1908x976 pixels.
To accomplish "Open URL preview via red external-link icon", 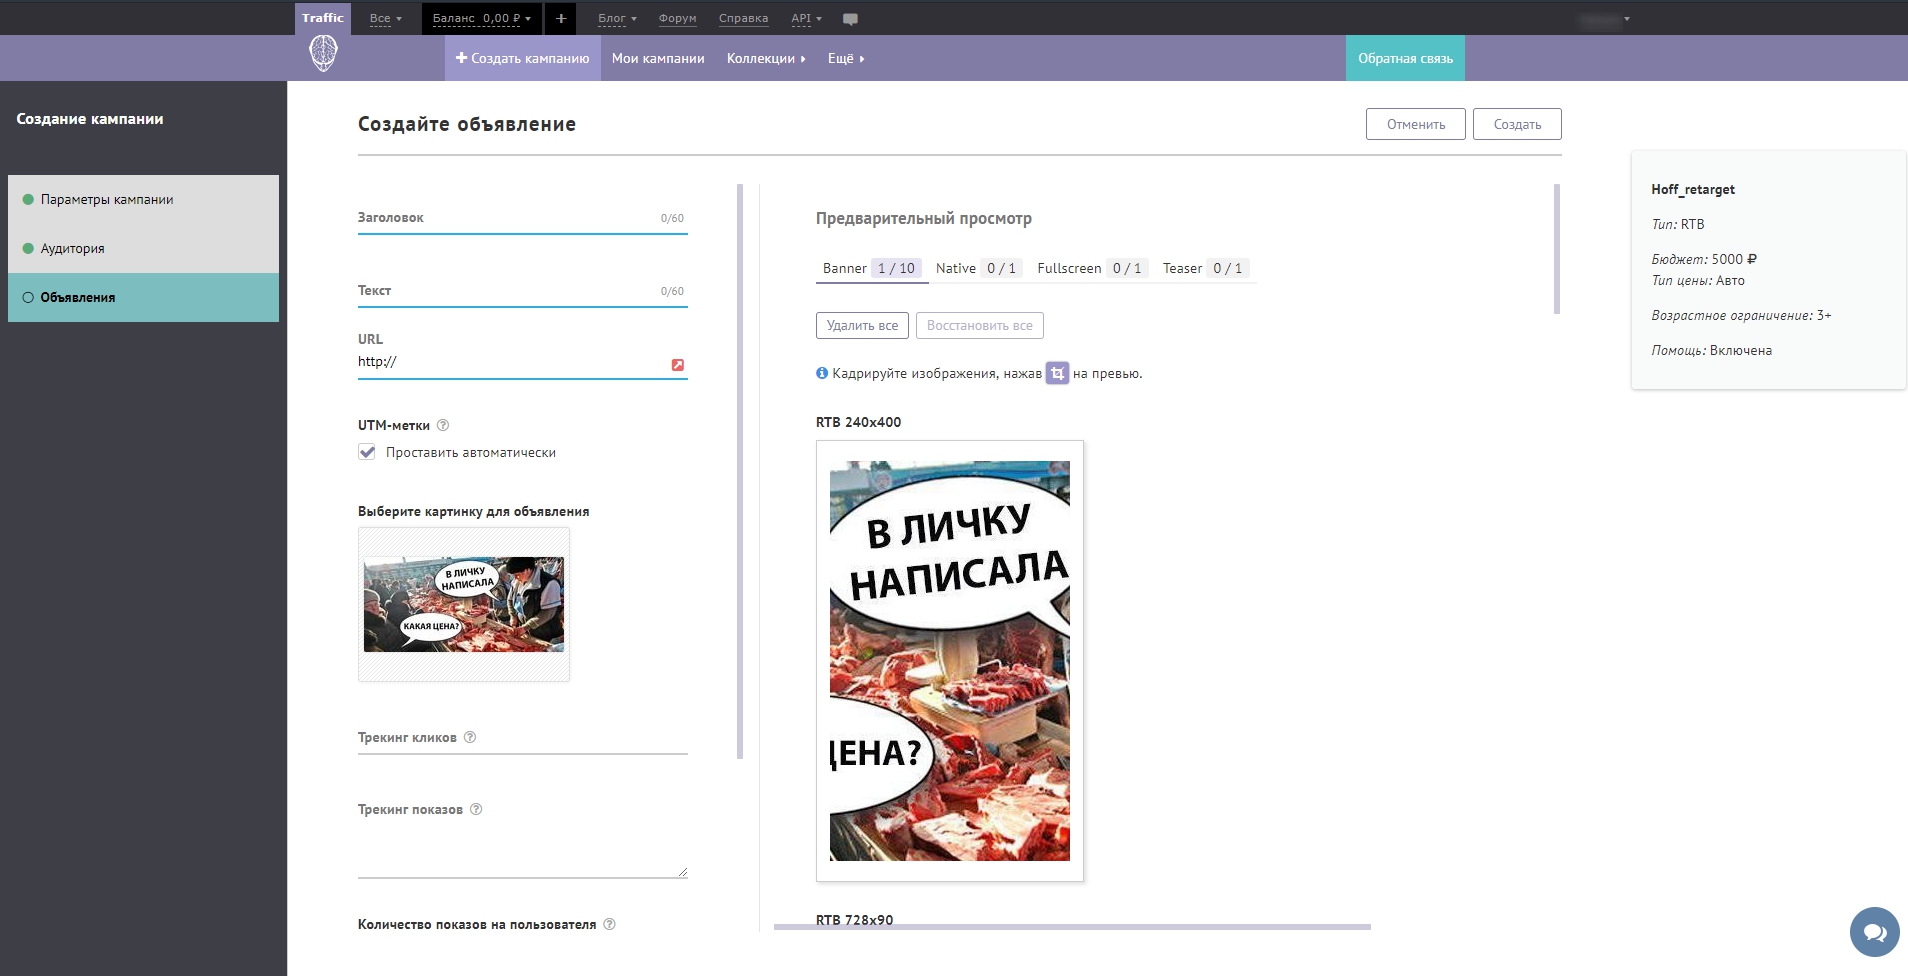I will (x=679, y=365).
